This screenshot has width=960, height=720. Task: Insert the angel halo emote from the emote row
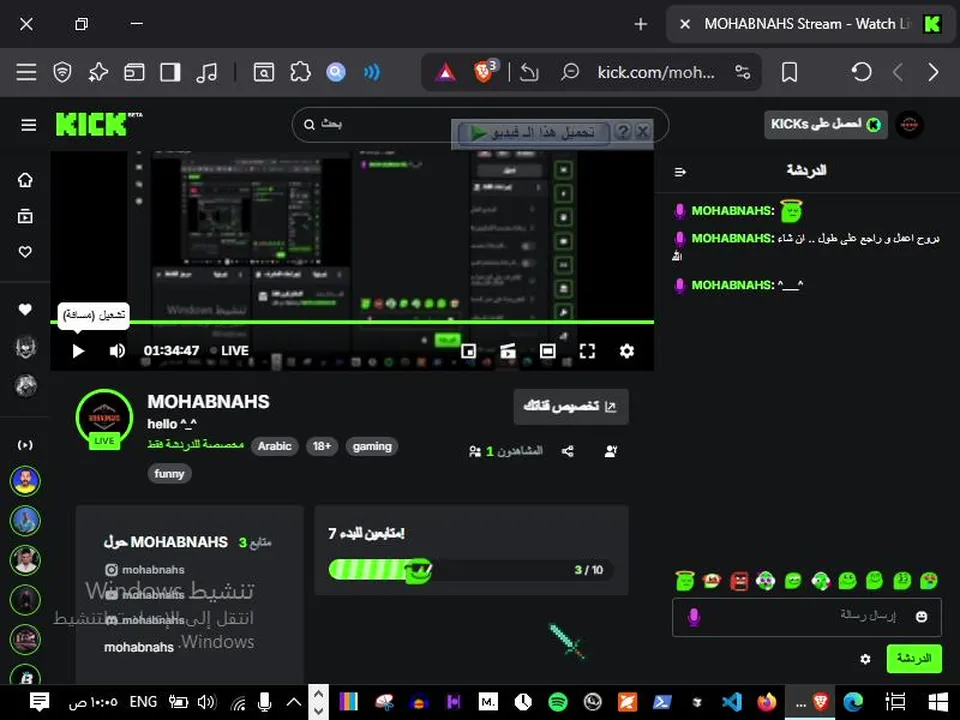[684, 580]
